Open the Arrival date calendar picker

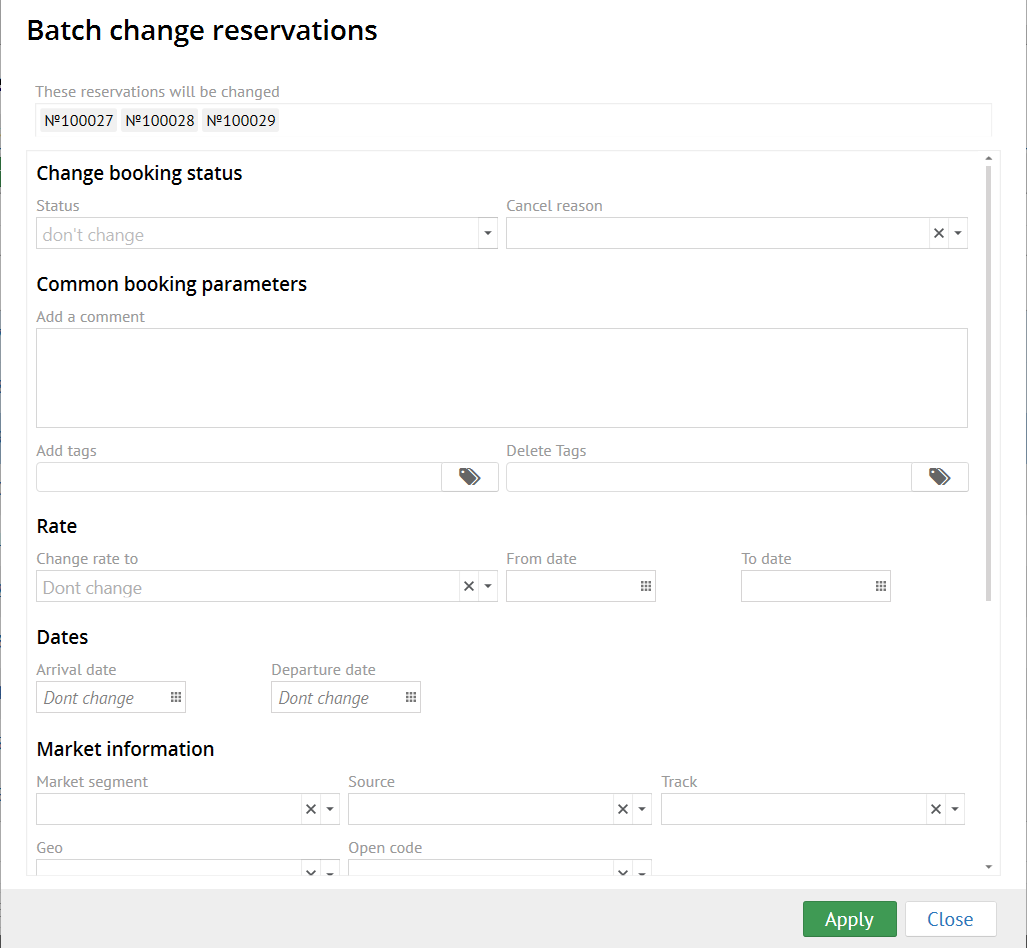pyautogui.click(x=176, y=697)
